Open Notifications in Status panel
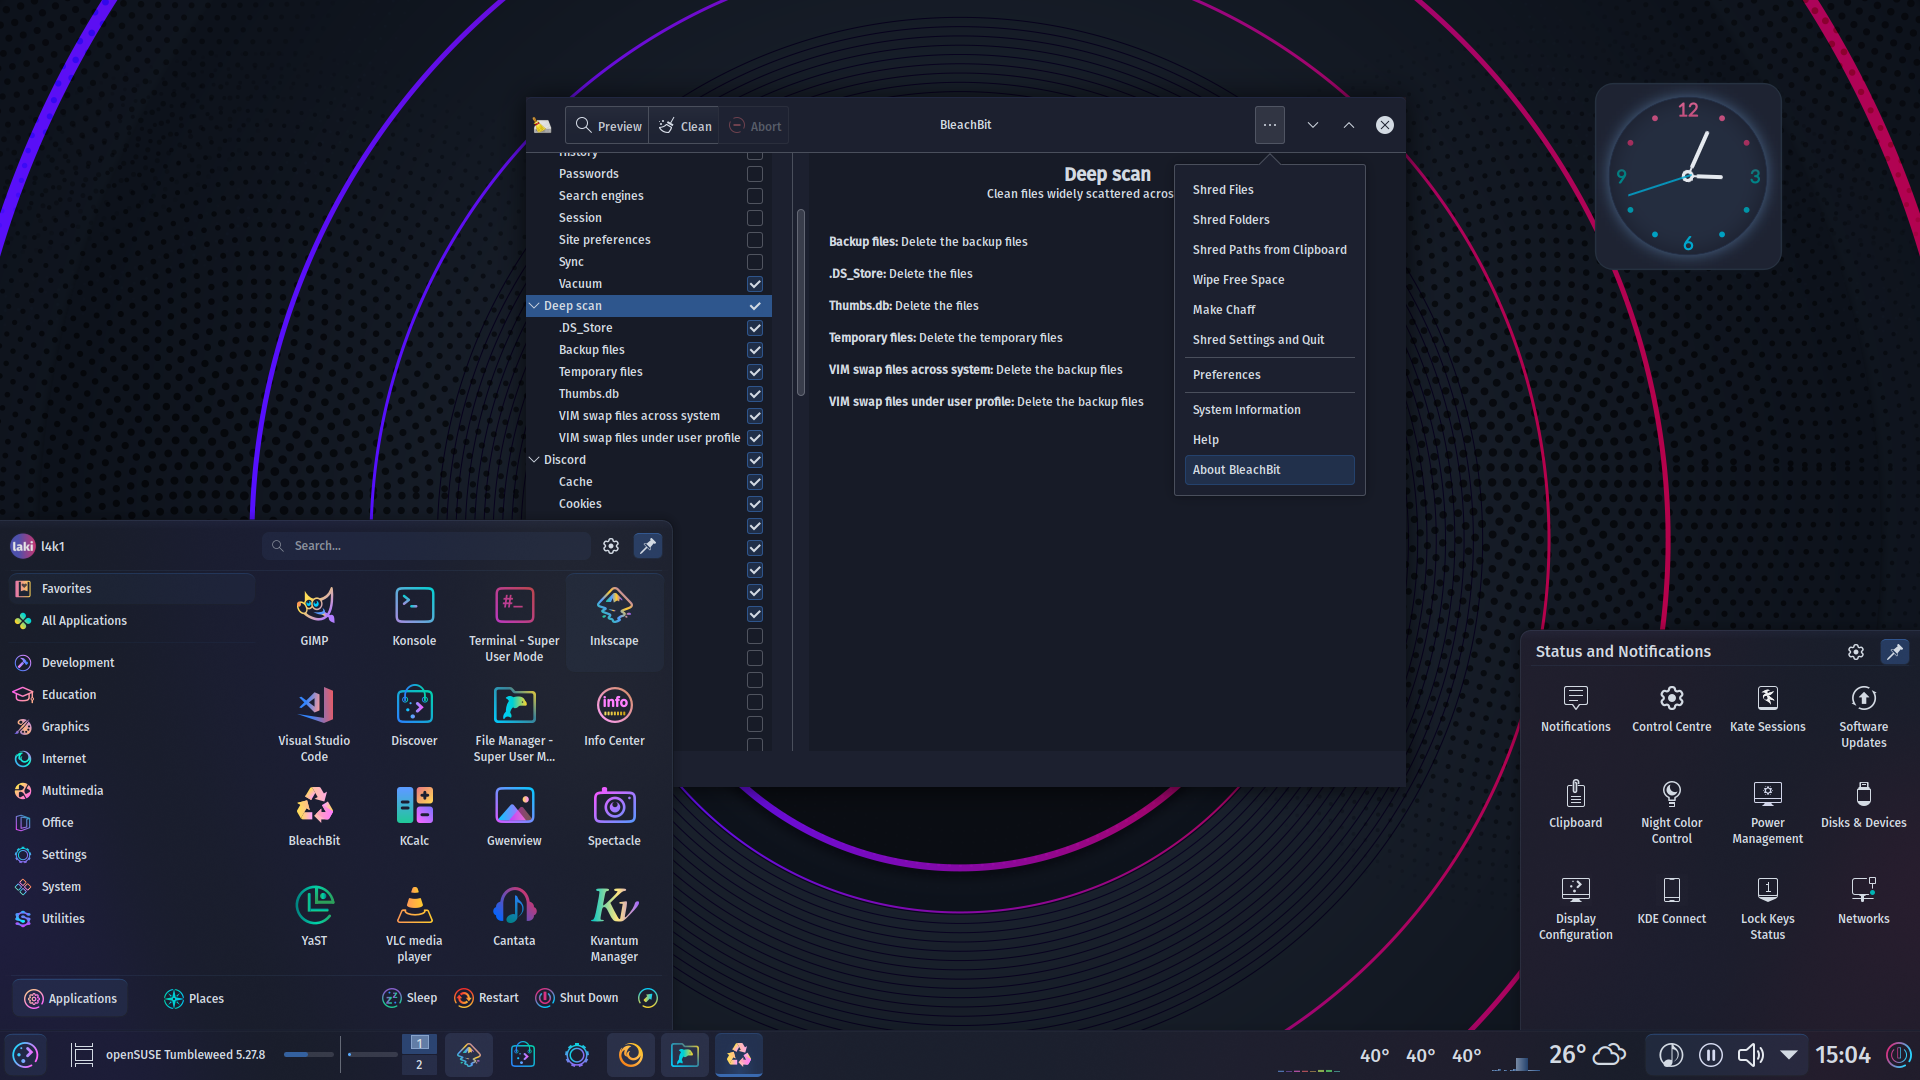Viewport: 1920px width, 1080px height. pyautogui.click(x=1575, y=710)
